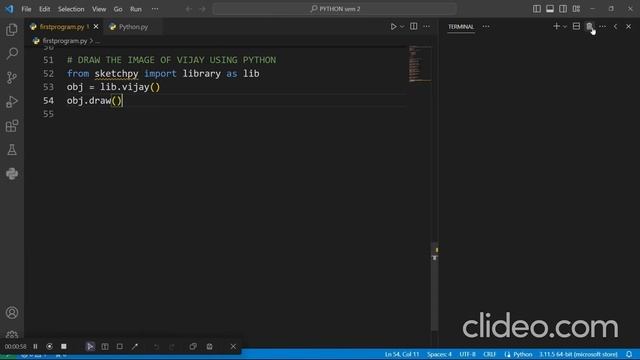
Task: Click line number 52 in the gutter
Action: click(48, 73)
